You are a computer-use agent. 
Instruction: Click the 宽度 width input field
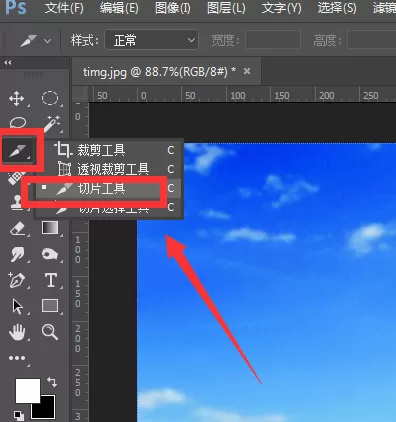click(273, 40)
